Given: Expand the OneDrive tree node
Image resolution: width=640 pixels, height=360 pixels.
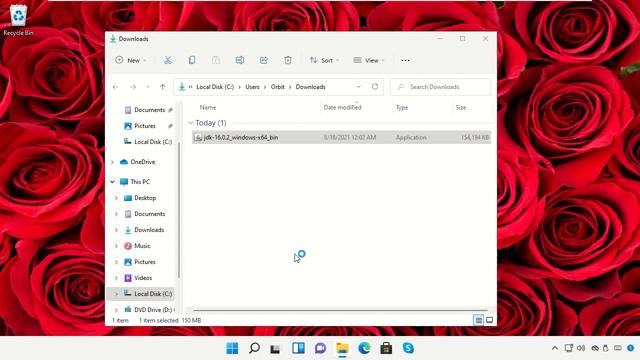Looking at the screenshot, I should [x=113, y=162].
